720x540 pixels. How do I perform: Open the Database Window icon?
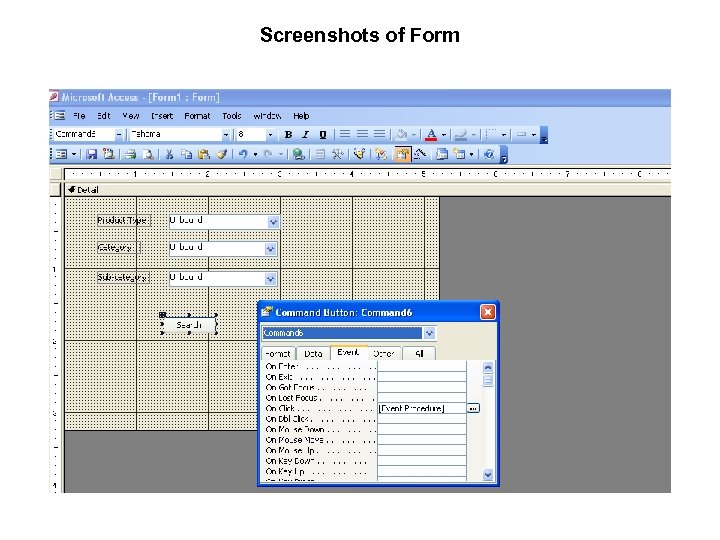point(442,154)
